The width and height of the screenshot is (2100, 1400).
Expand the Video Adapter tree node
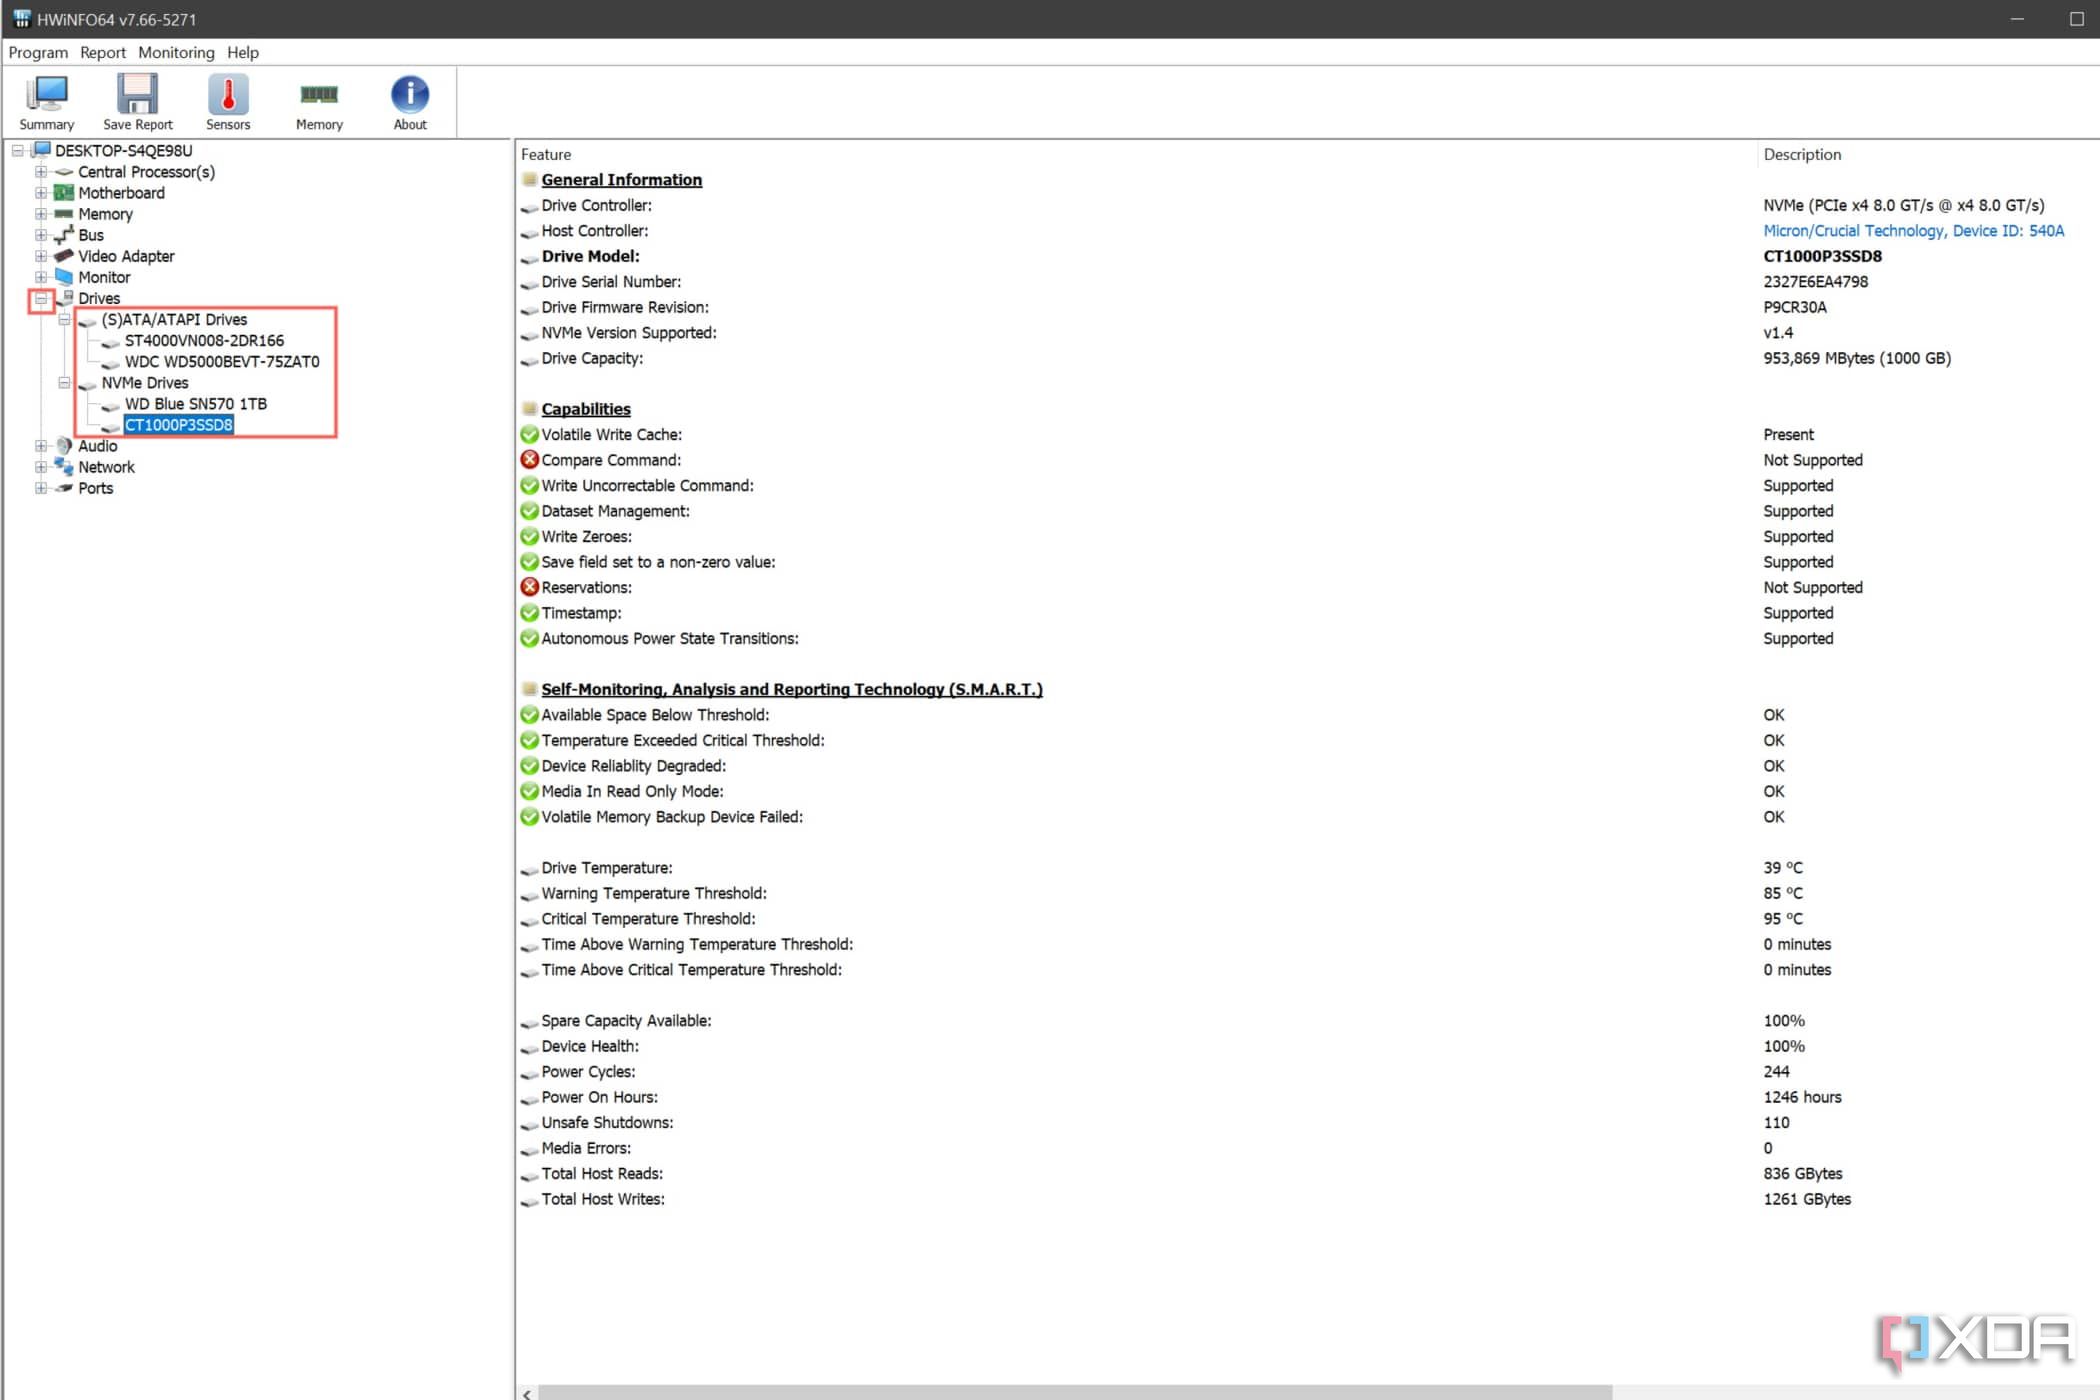41,256
